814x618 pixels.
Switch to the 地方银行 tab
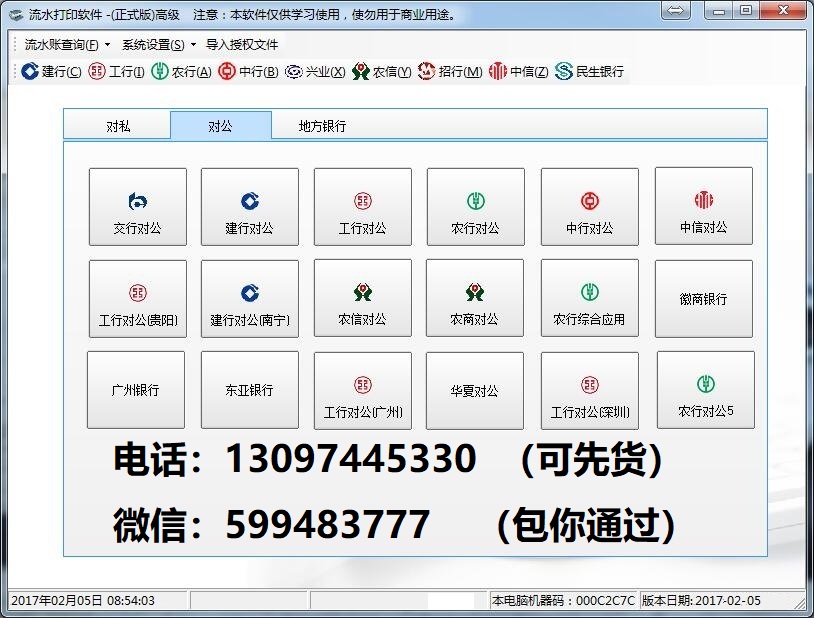coord(322,126)
